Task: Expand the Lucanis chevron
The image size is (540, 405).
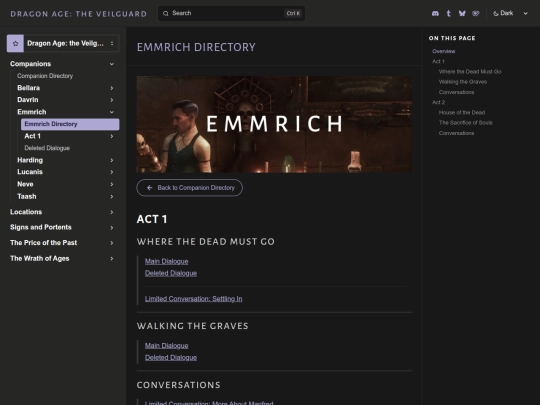Action: pos(112,172)
